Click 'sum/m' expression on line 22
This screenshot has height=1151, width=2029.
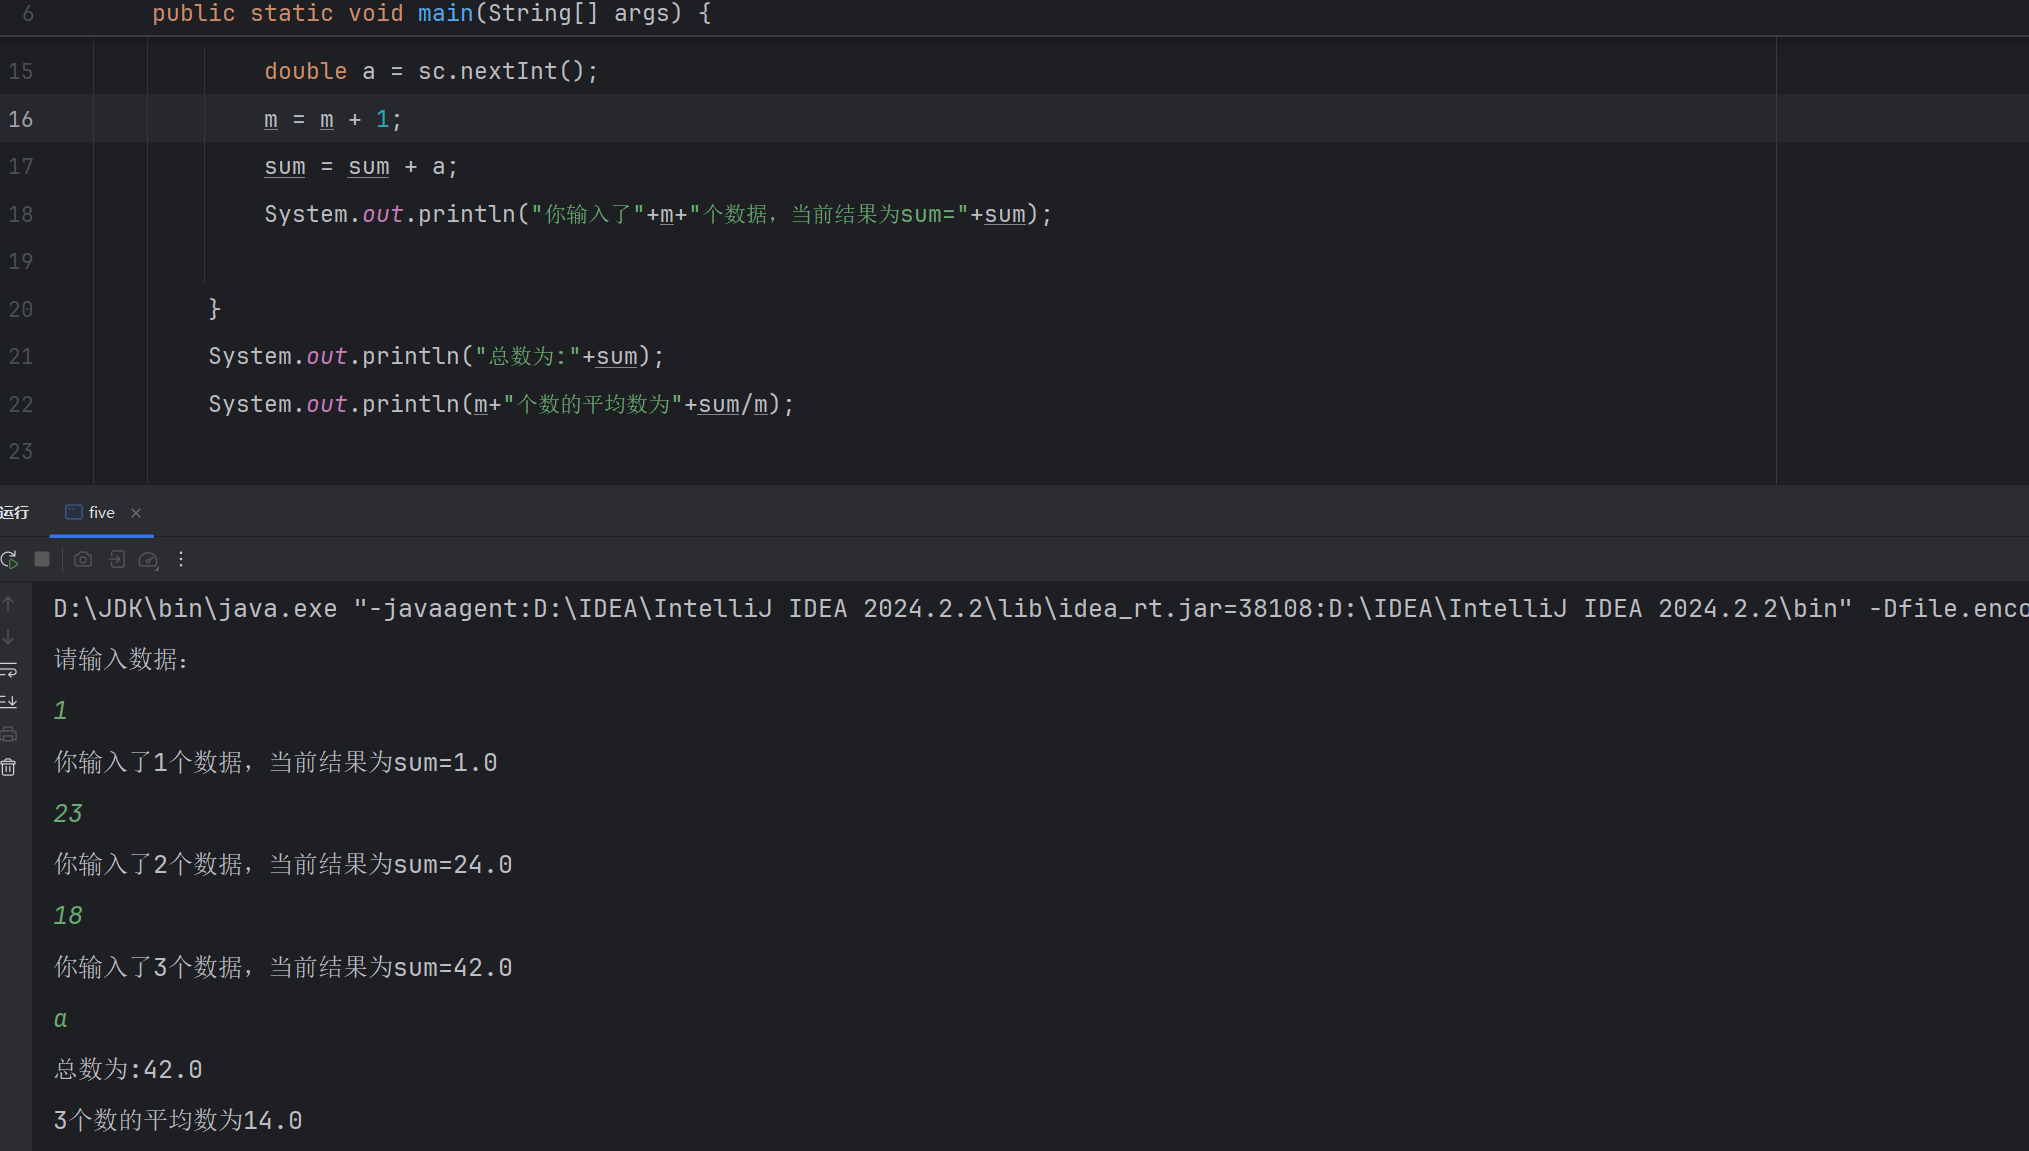733,404
